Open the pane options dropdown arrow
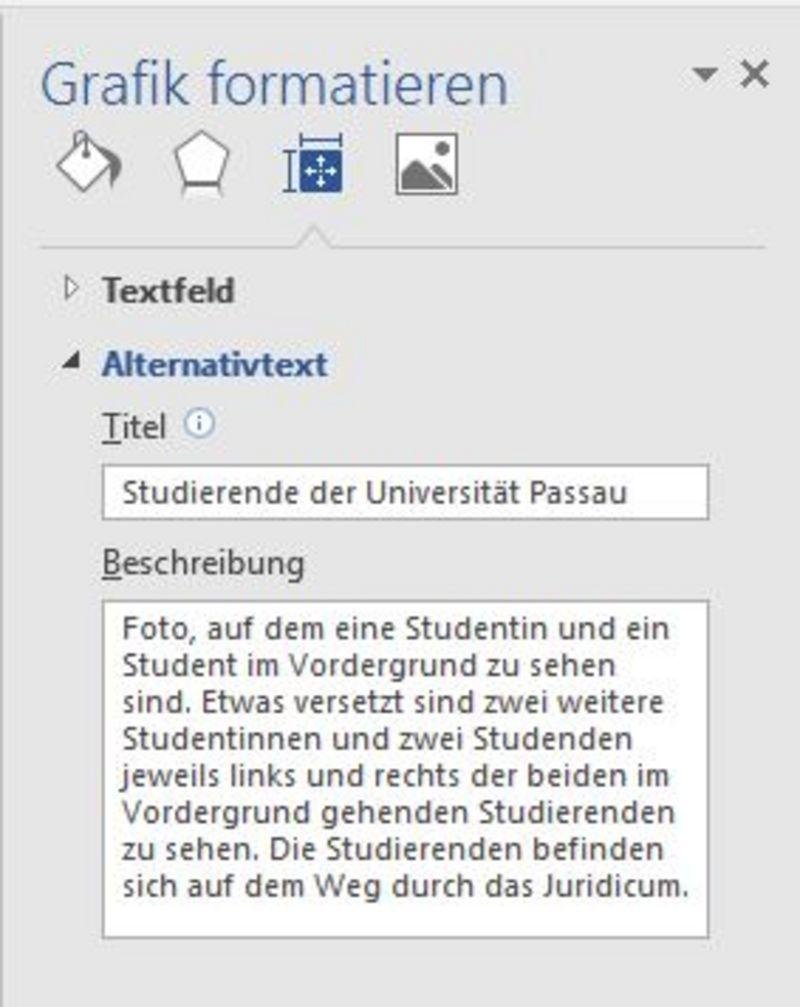Screen dimensions: 800x1007 tap(705, 74)
